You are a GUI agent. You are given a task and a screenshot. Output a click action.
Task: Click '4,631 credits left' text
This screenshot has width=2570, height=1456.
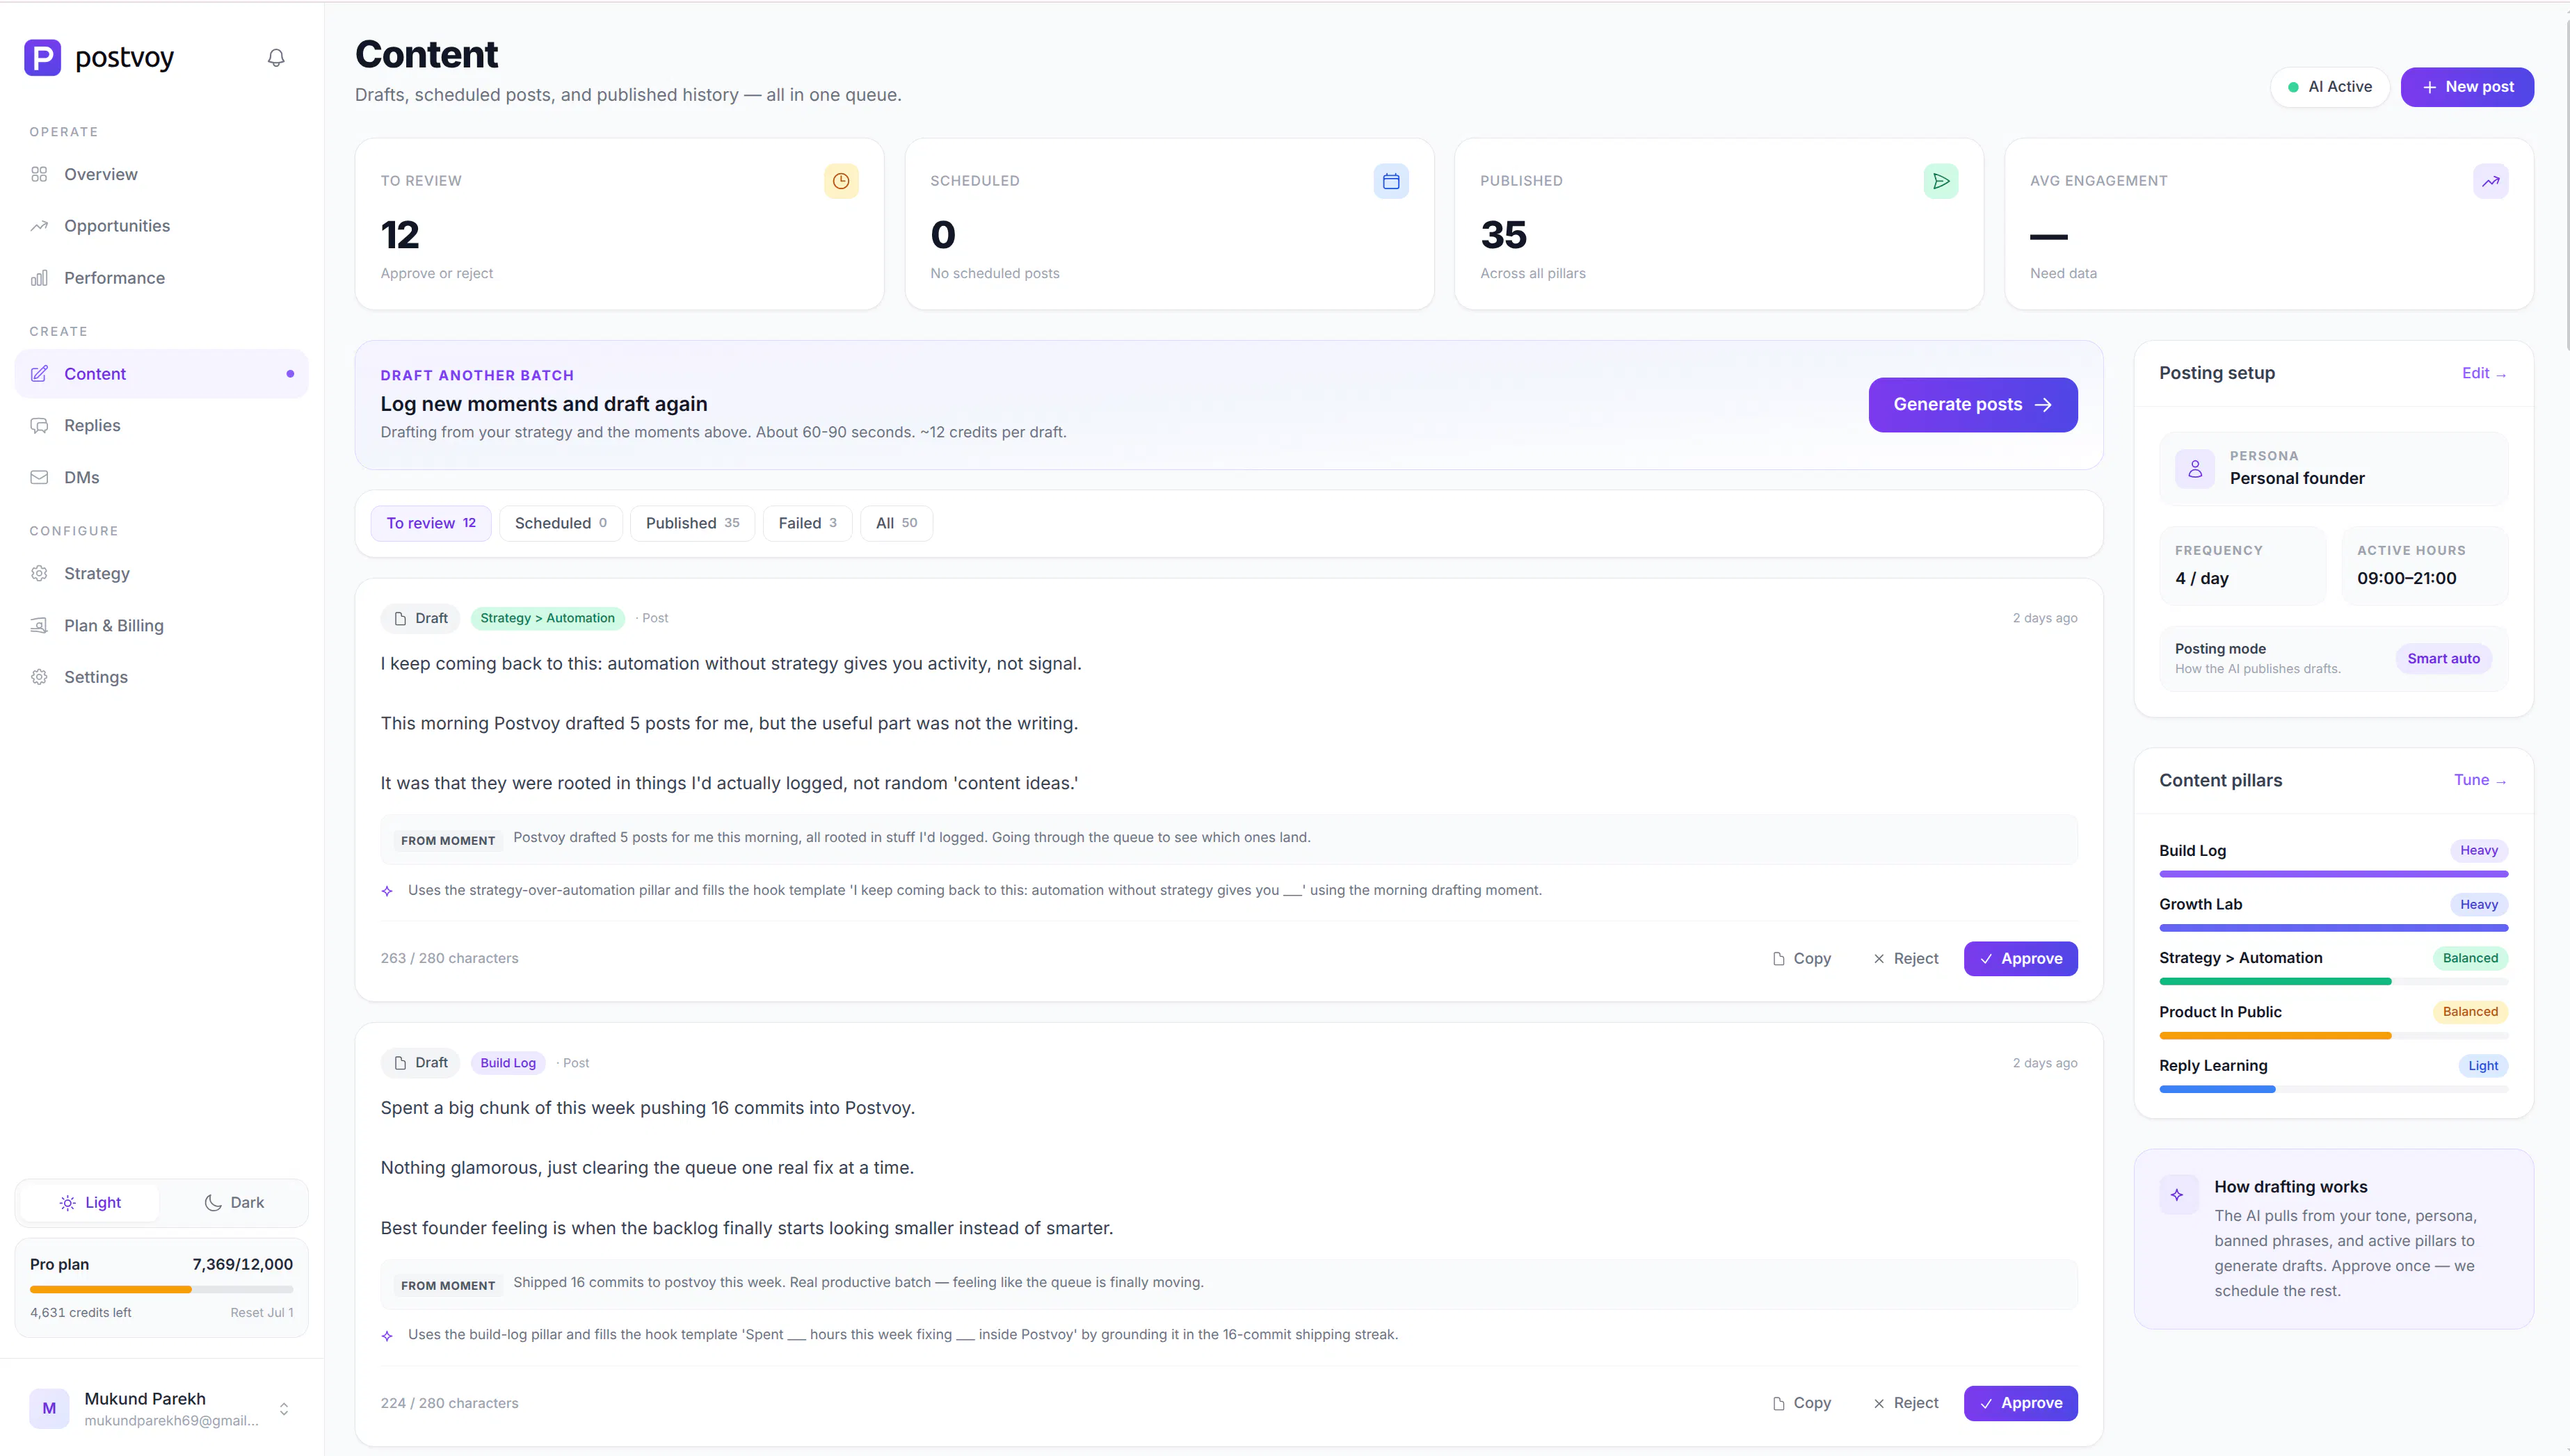pos(80,1313)
